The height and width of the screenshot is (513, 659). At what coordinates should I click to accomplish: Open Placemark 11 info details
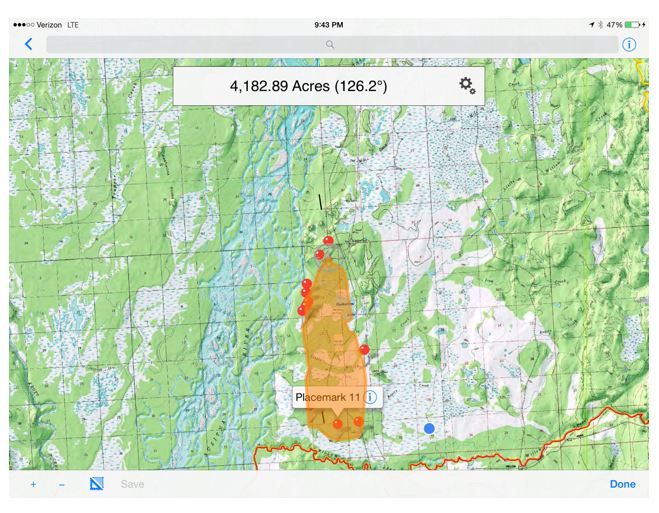coord(371,397)
